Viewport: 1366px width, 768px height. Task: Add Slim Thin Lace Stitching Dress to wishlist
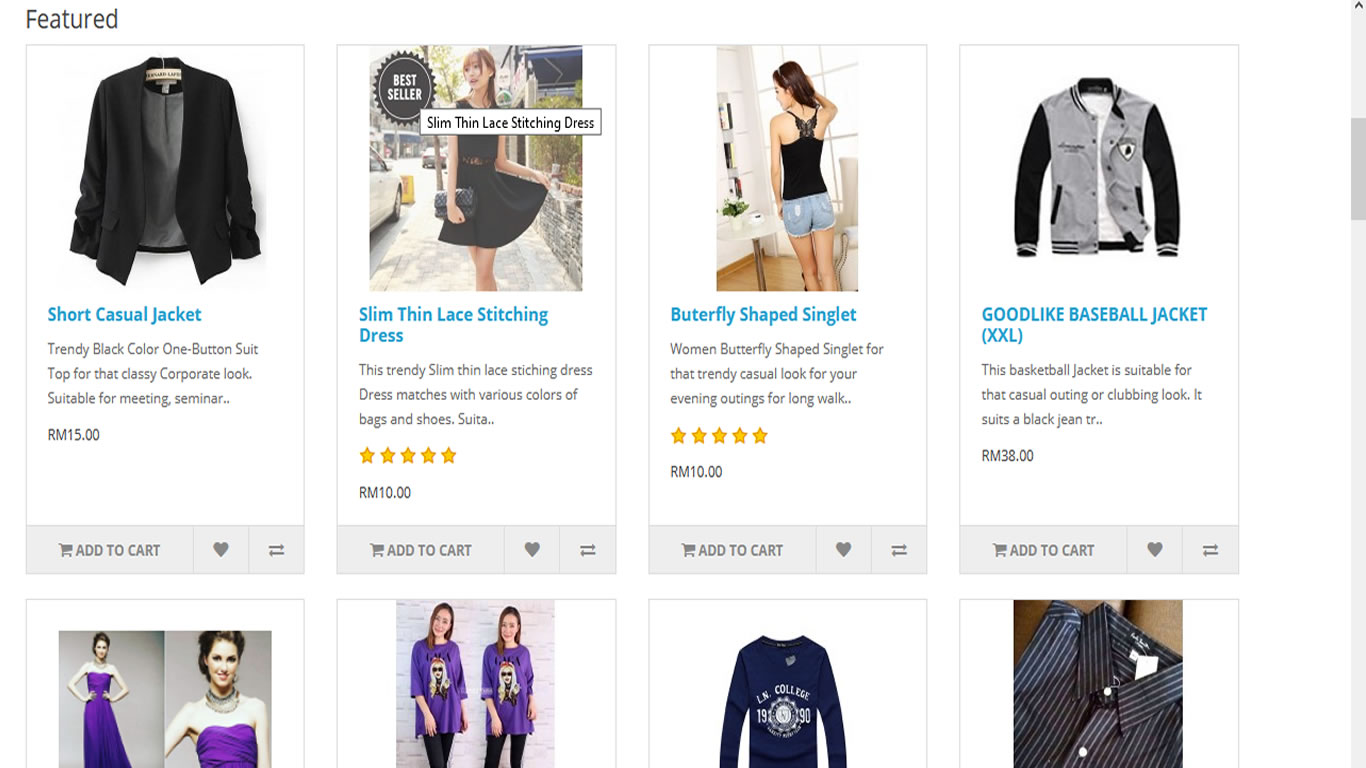[531, 549]
